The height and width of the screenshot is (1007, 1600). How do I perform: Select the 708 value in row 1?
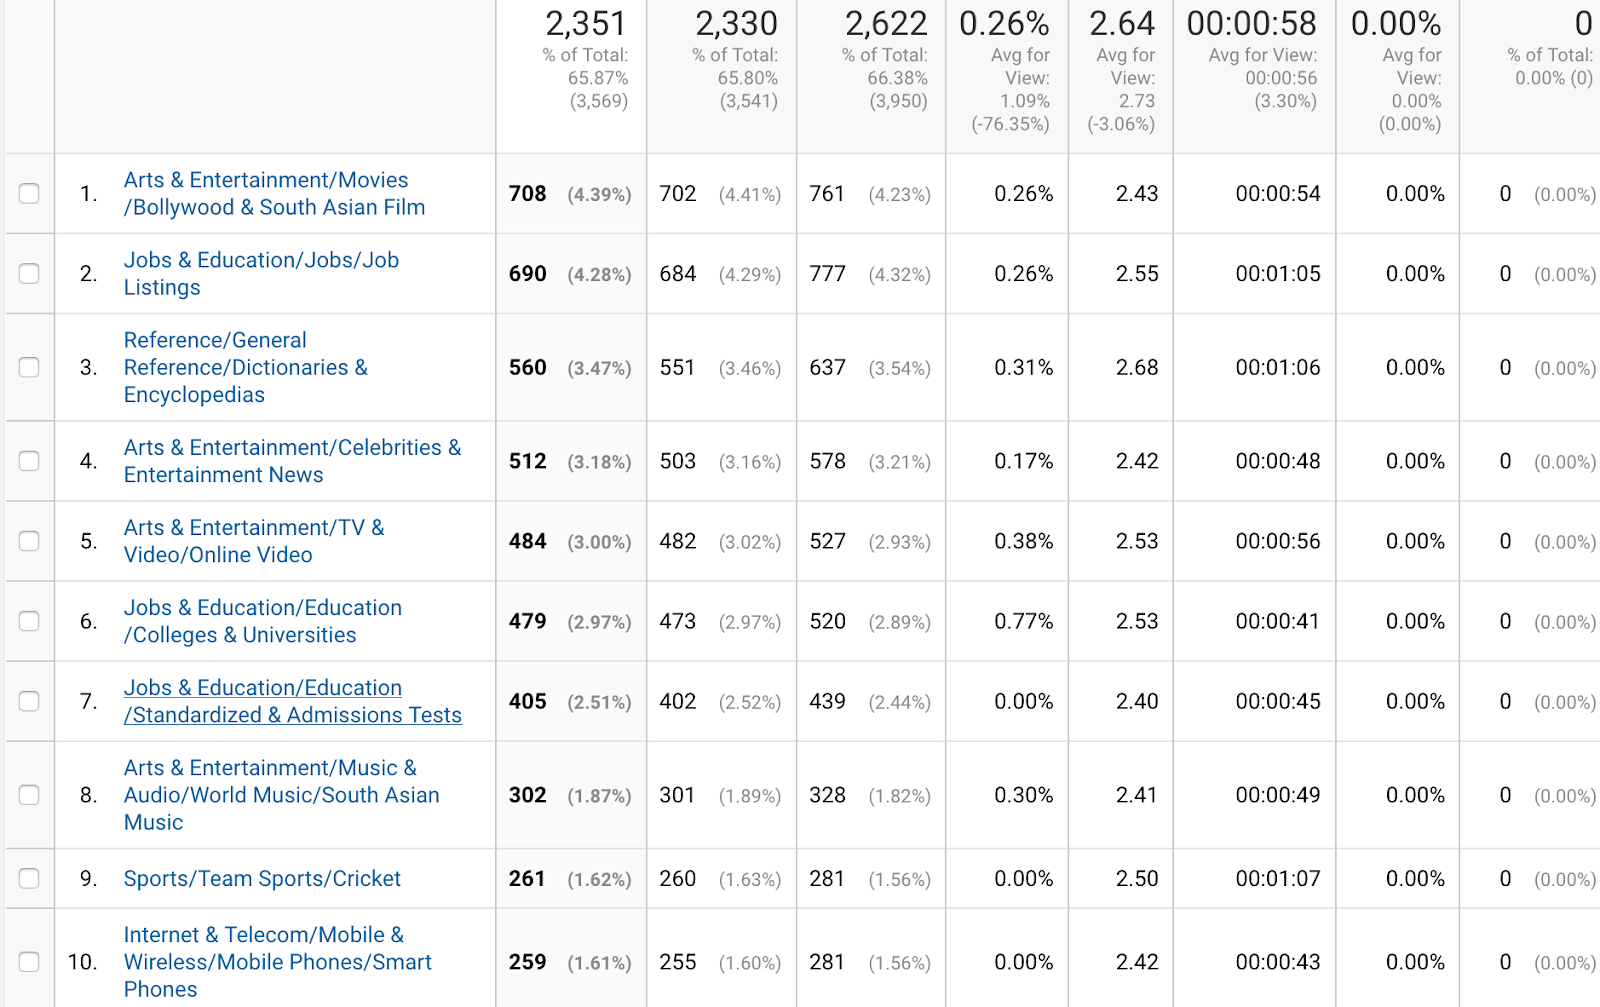(528, 194)
